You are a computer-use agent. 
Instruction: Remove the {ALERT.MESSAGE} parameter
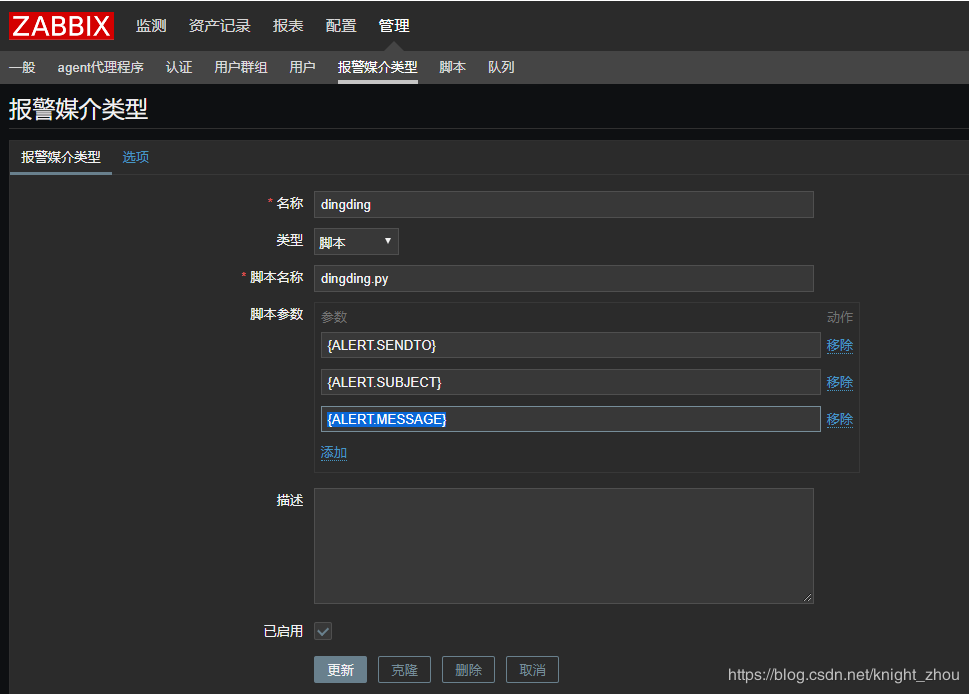point(839,419)
